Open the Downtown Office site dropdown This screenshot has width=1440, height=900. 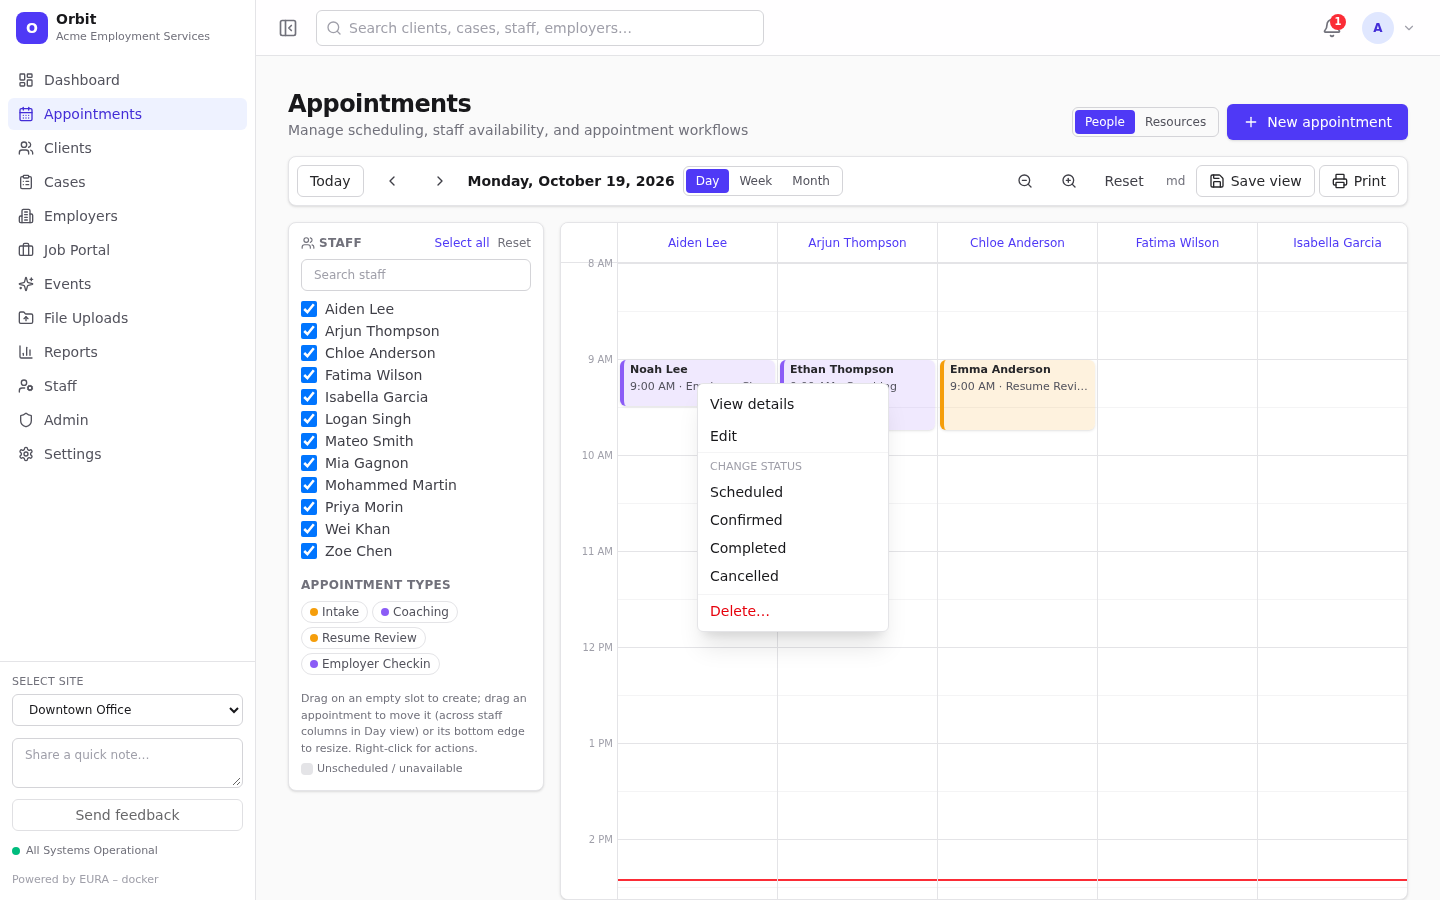127,710
